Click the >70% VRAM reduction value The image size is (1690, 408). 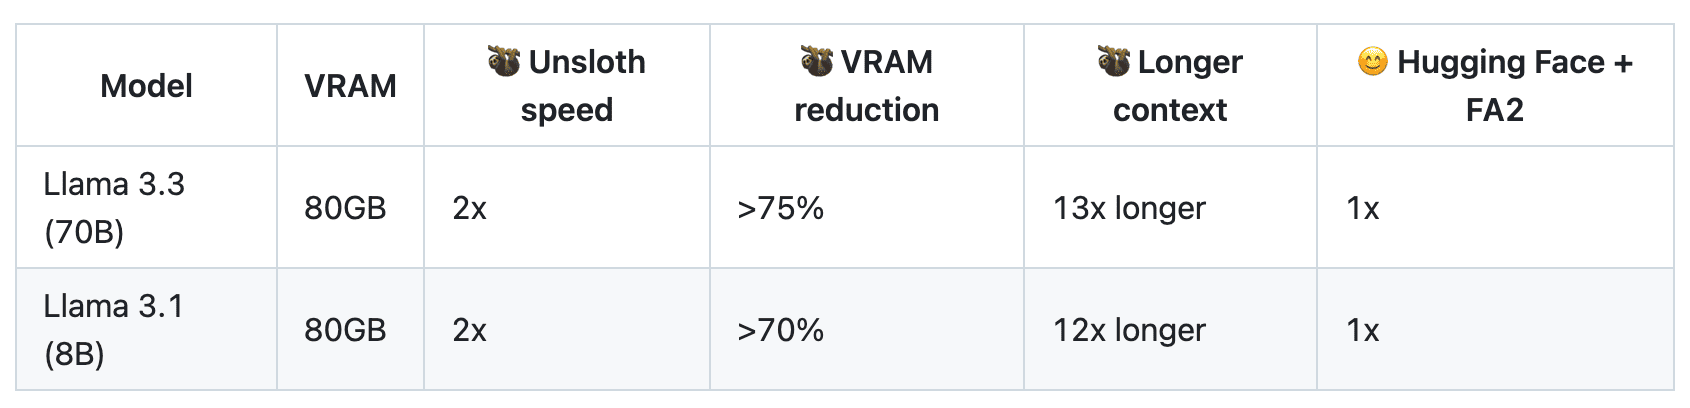[x=780, y=330]
